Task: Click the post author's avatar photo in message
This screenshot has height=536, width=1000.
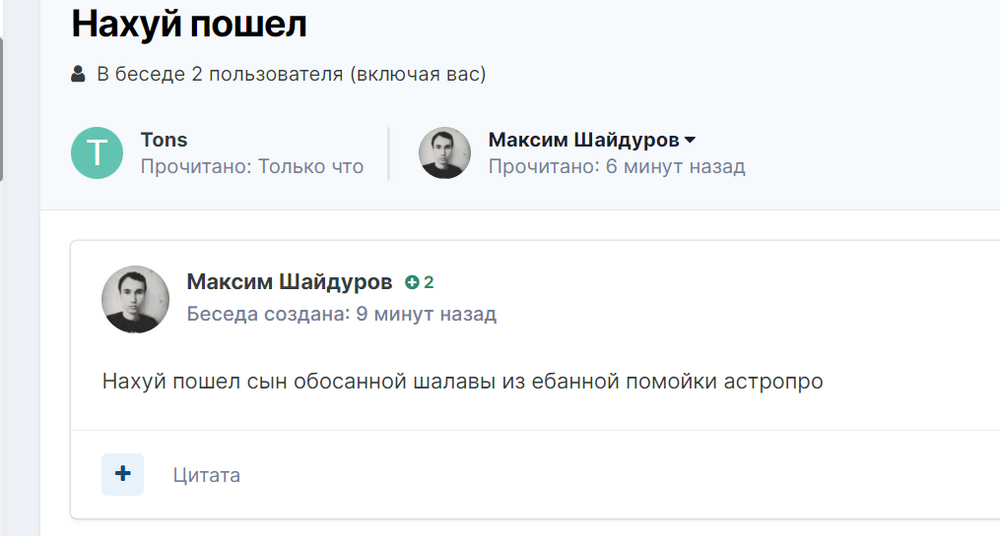Action: (135, 299)
